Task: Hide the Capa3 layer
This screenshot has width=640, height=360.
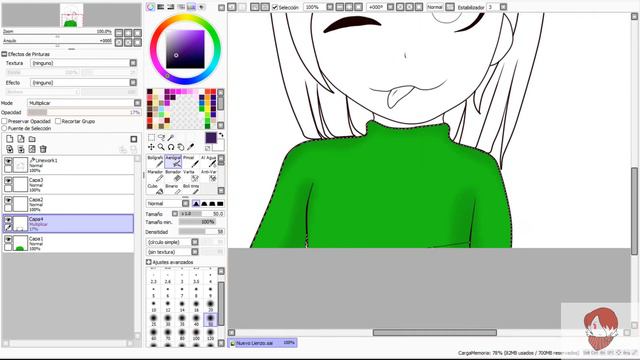Action: pos(8,180)
